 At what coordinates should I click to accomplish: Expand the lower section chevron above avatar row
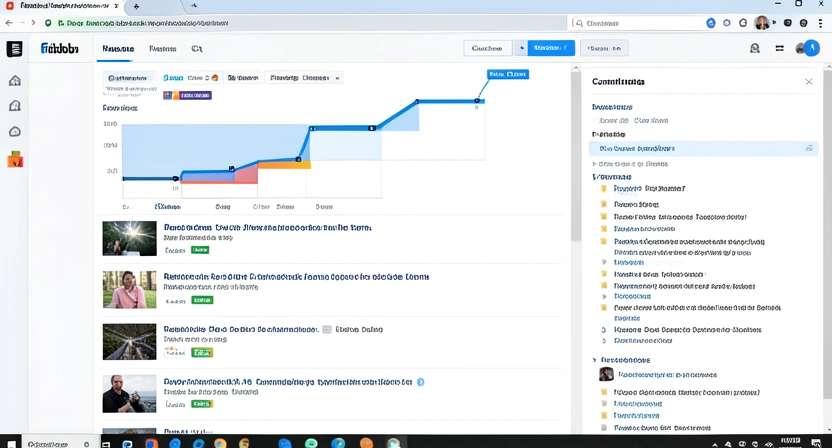tap(595, 360)
